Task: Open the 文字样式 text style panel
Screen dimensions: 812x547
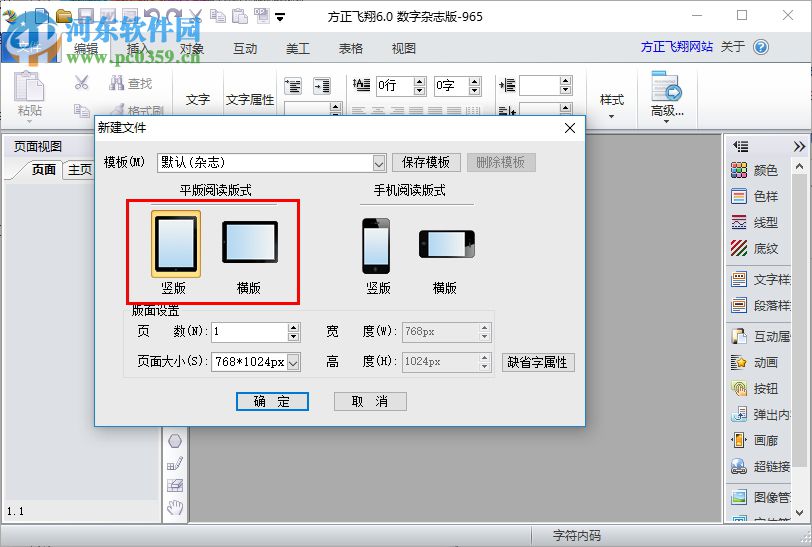Action: click(760, 280)
